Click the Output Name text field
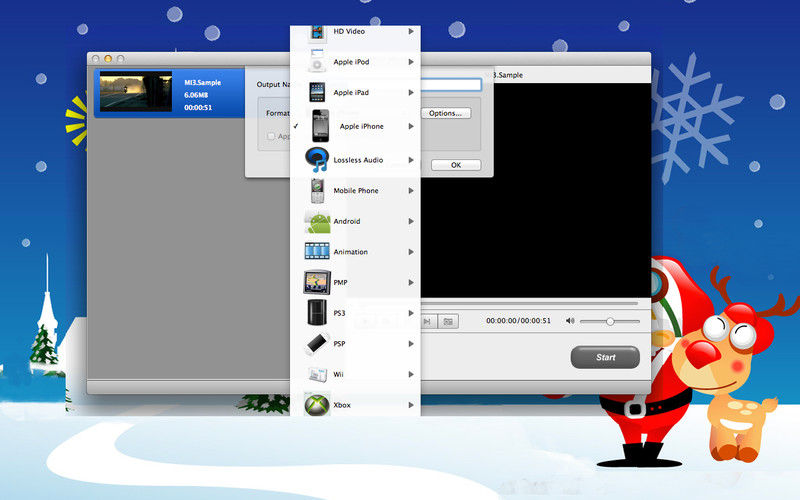 pyautogui.click(x=451, y=84)
